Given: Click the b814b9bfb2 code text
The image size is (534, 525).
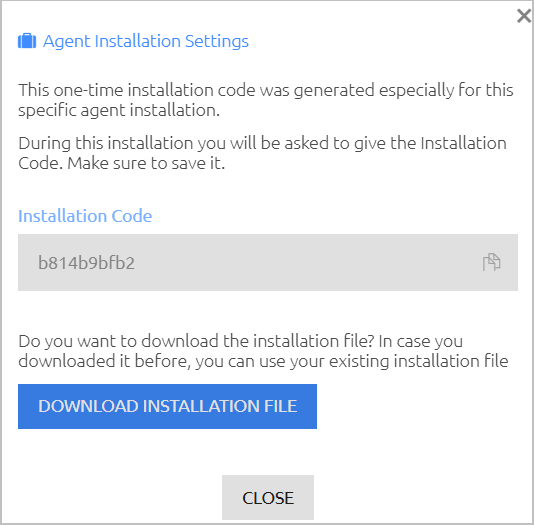Looking at the screenshot, I should (x=86, y=263).
